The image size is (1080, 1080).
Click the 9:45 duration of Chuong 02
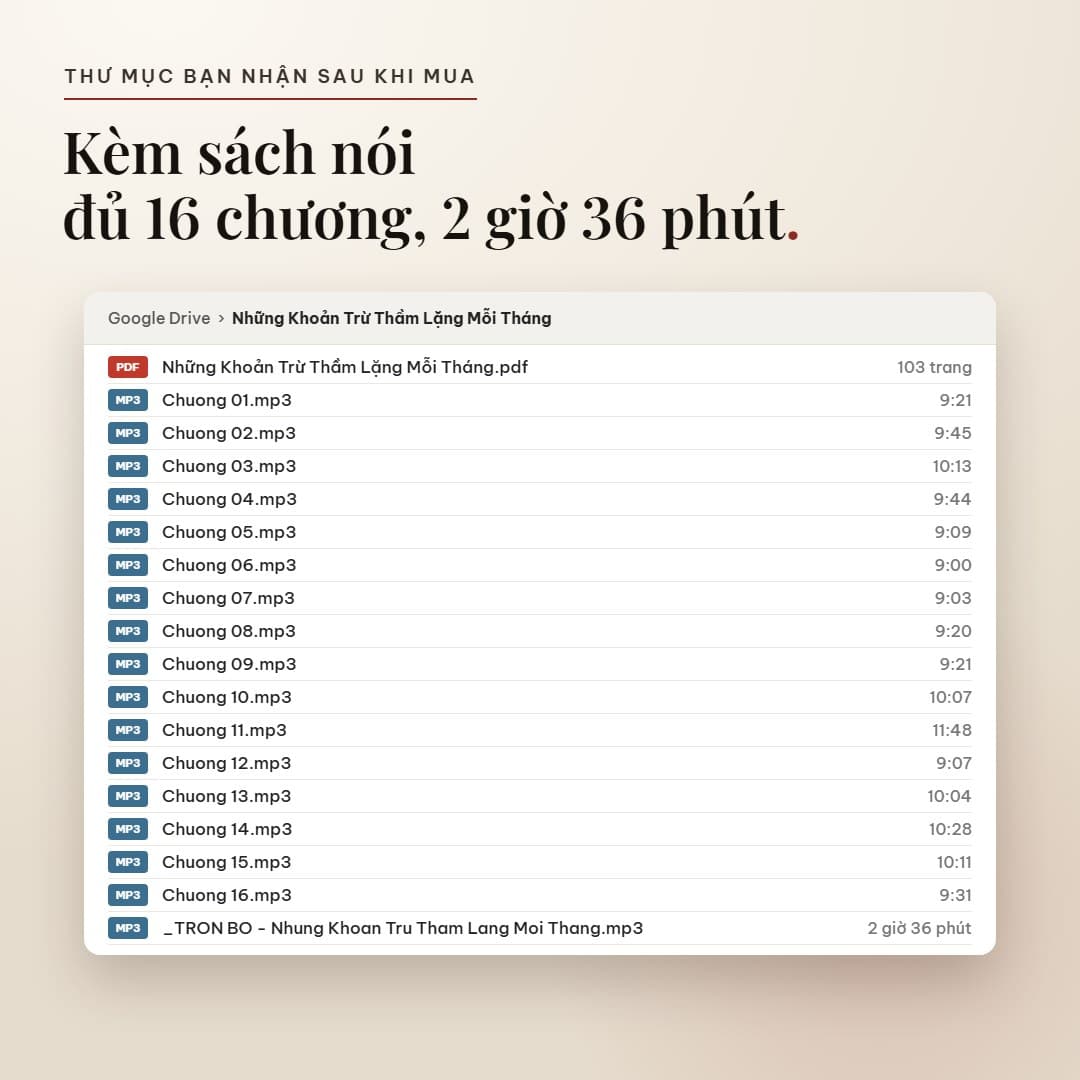953,434
